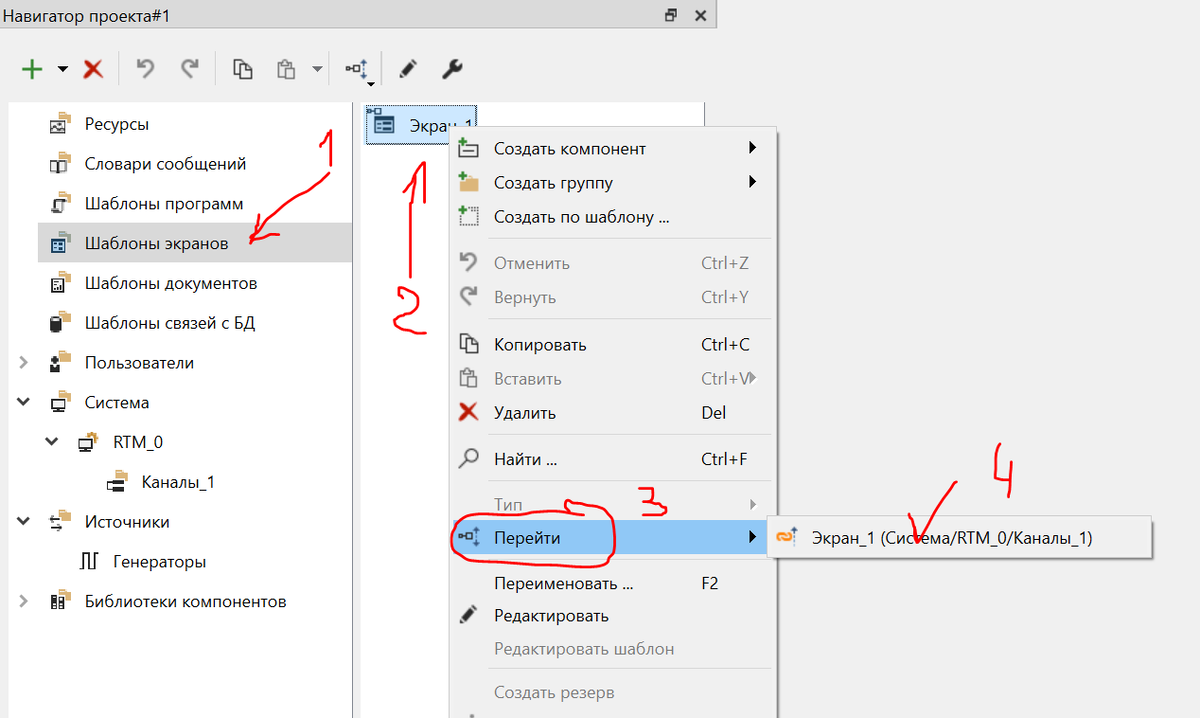The width and height of the screenshot is (1200, 718).
Task: Click the green plus Add button
Action: pos(33,69)
